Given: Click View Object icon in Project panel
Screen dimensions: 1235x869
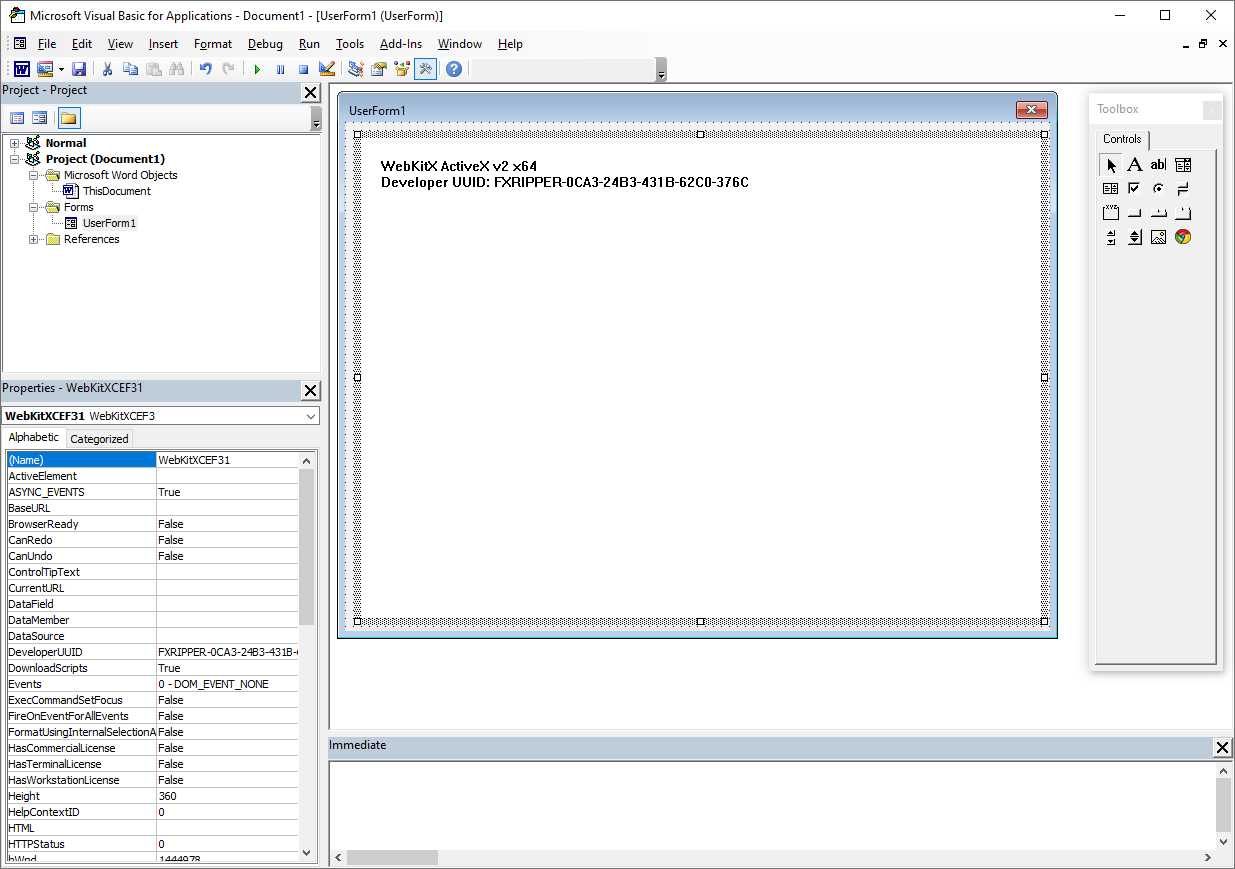Looking at the screenshot, I should [40, 118].
